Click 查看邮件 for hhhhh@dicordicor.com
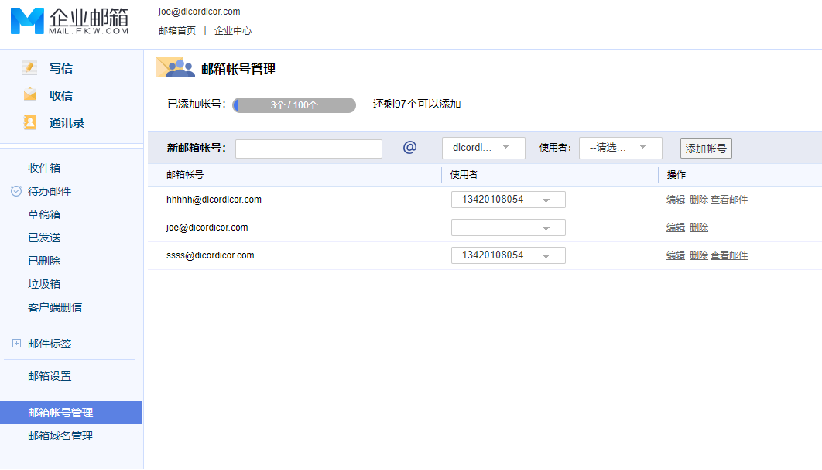The width and height of the screenshot is (822, 470). tap(729, 200)
